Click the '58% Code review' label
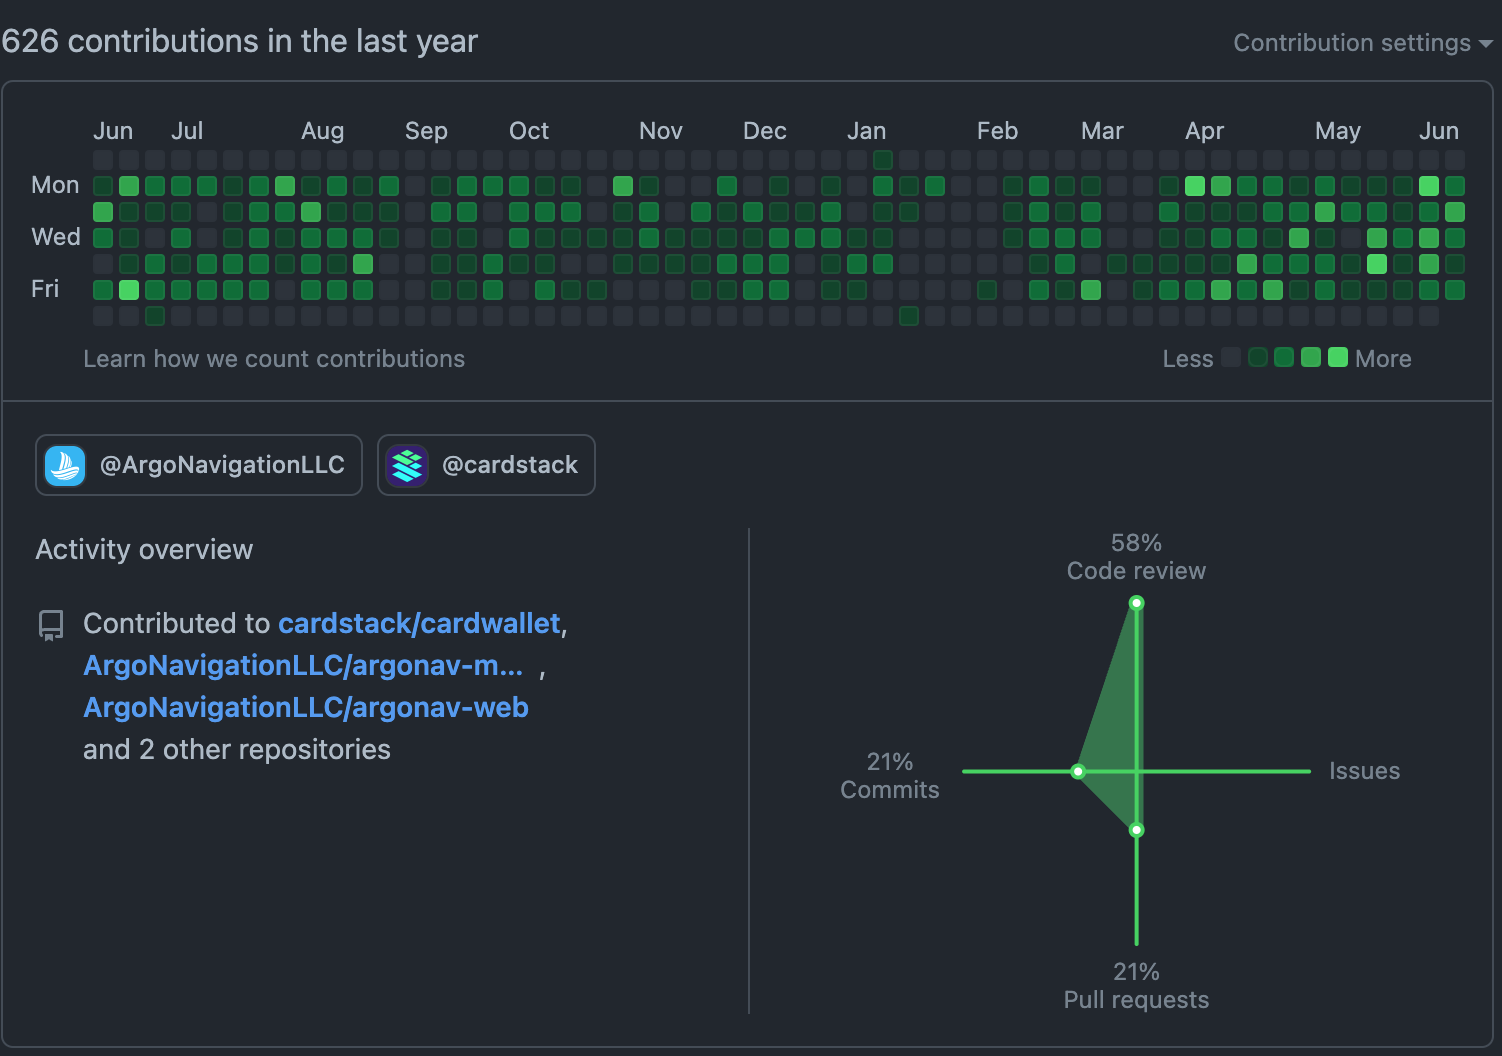 point(1136,557)
